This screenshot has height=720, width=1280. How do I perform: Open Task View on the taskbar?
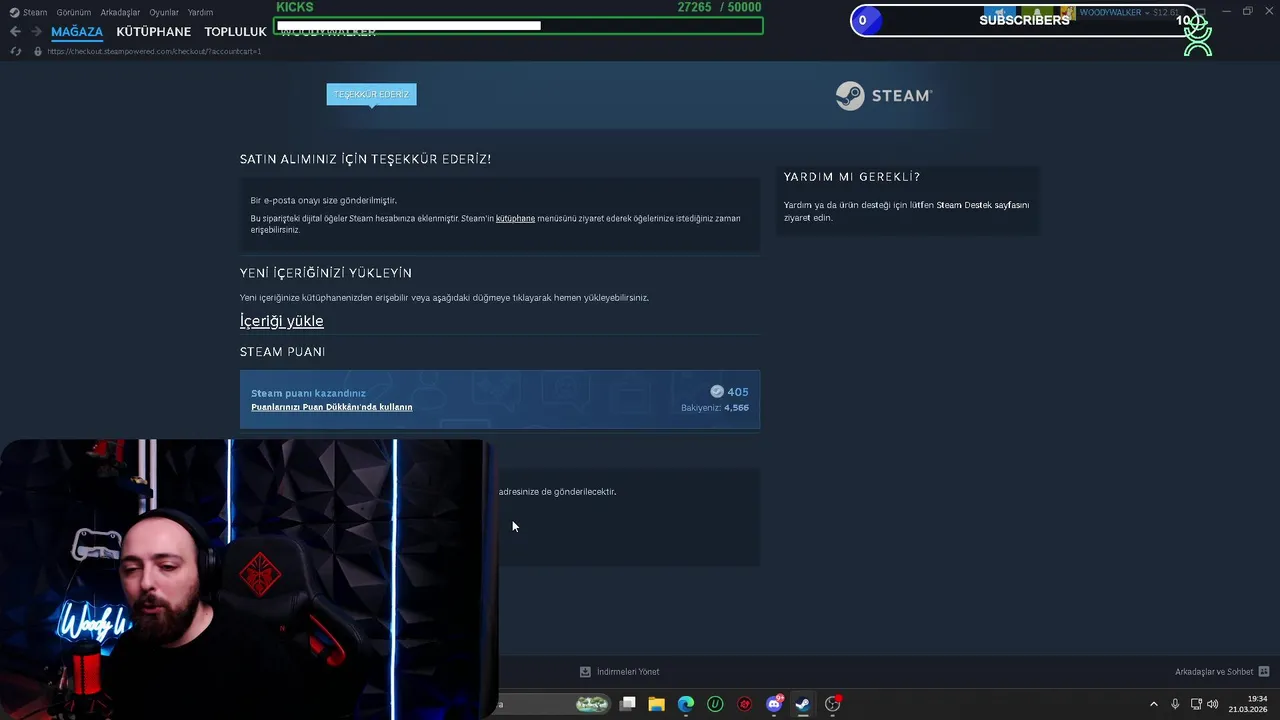(628, 704)
